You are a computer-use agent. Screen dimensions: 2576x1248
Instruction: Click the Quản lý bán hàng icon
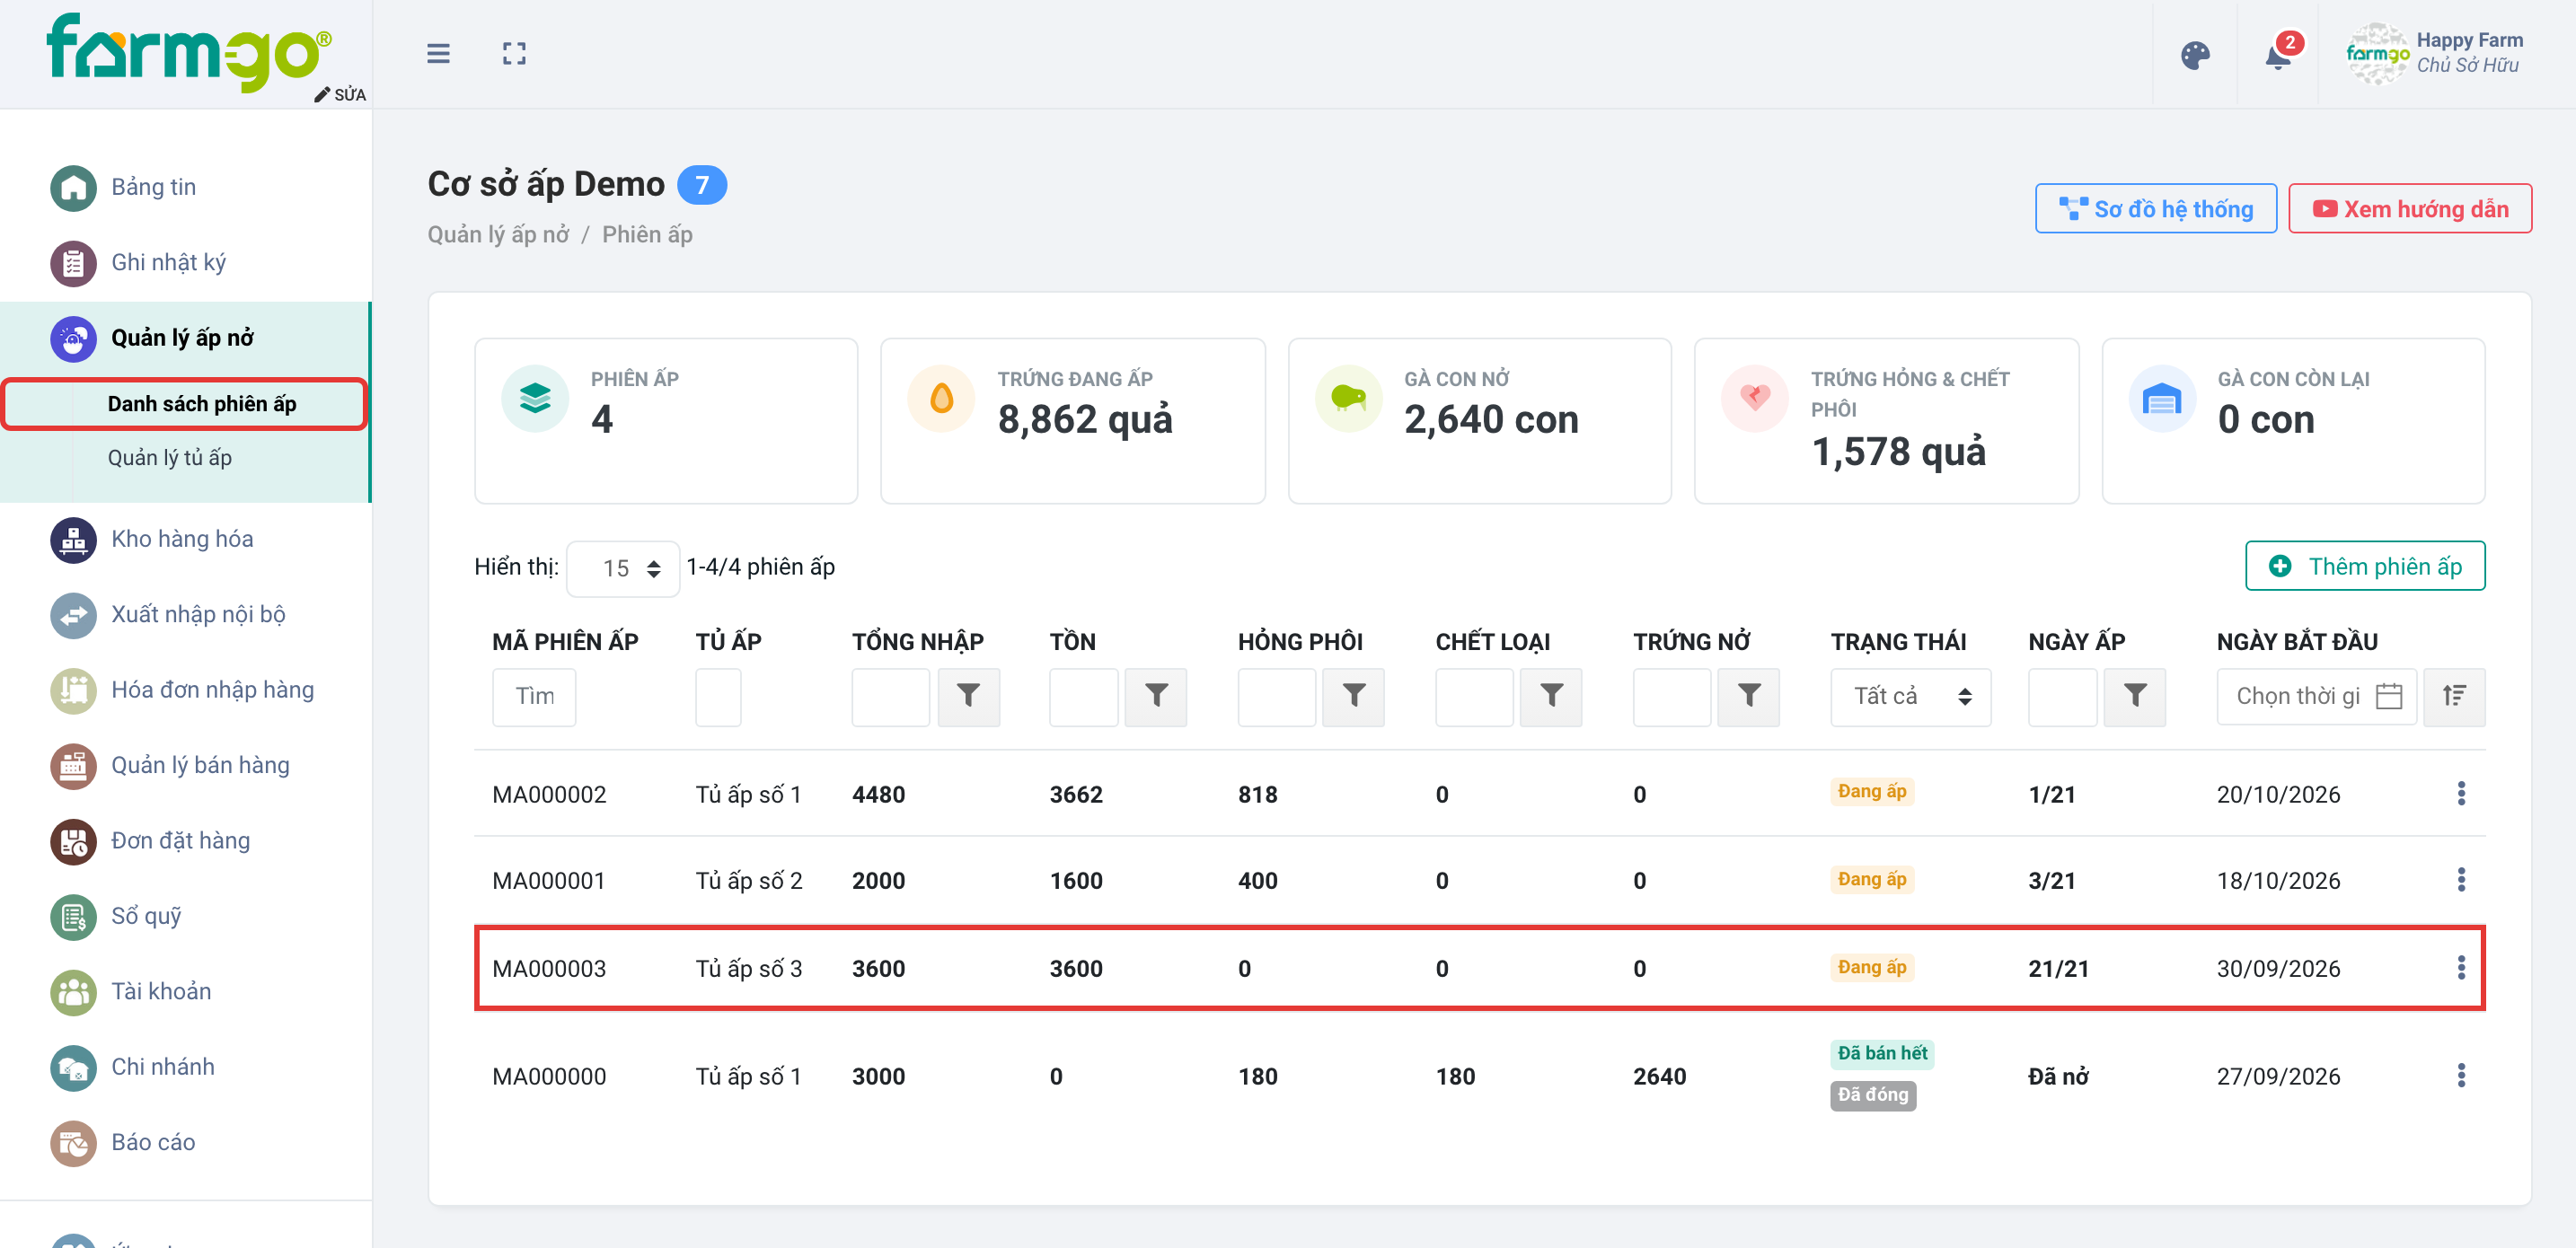[73, 766]
